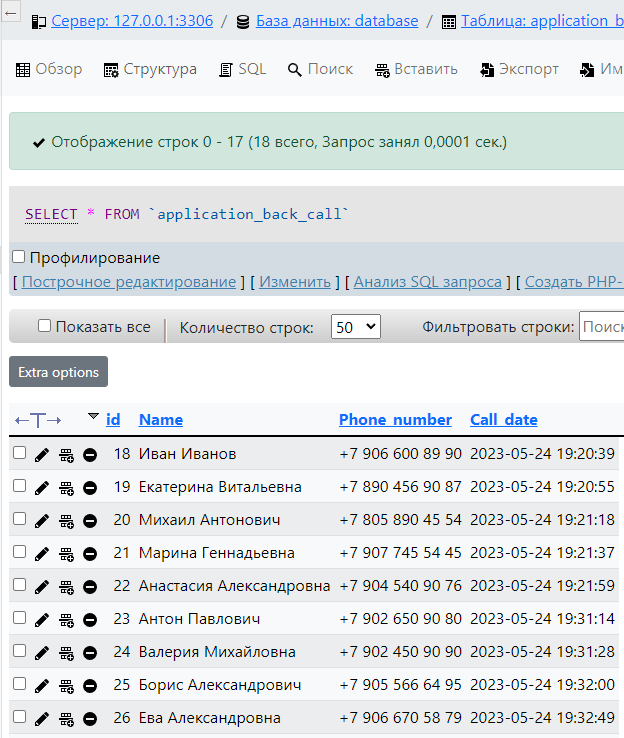This screenshot has width=624, height=738.
Task: Click the SELECT keyword in the query
Action: tap(51, 214)
